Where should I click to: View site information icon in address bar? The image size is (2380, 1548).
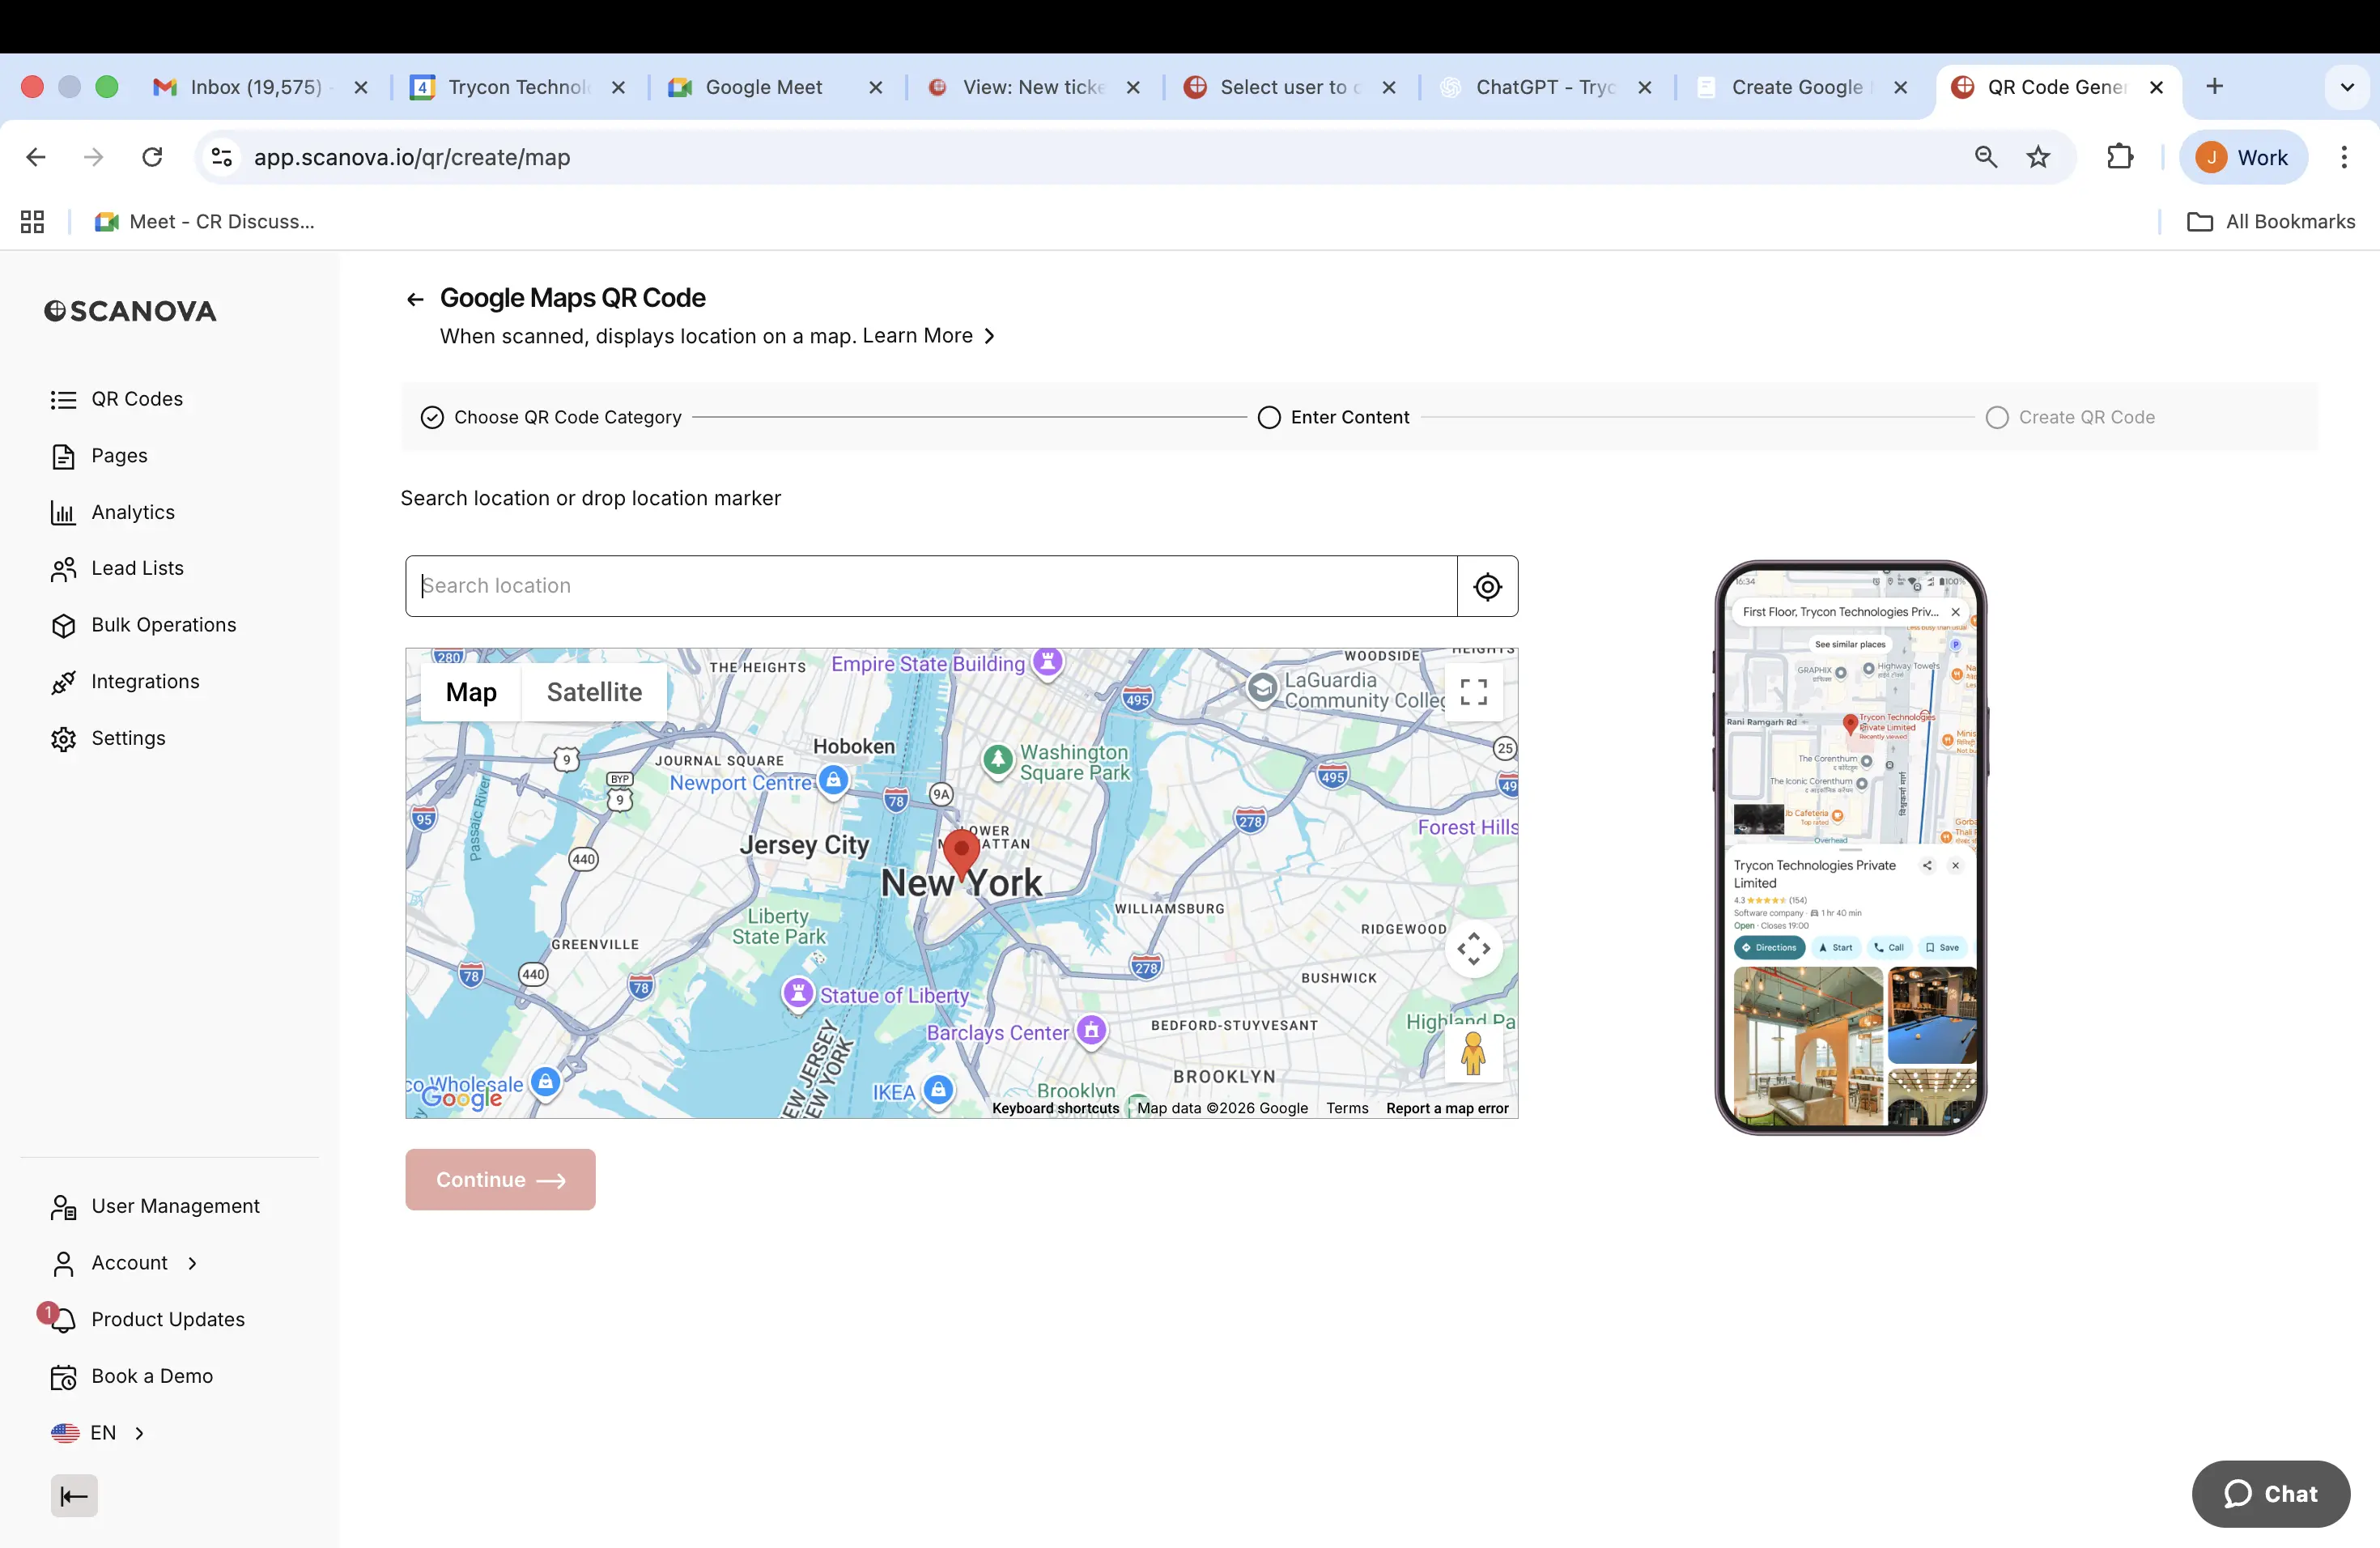point(222,157)
